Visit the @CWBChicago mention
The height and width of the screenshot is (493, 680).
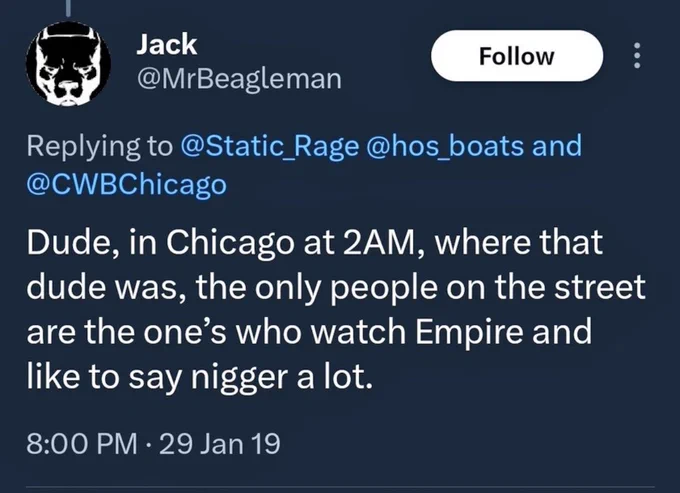click(x=127, y=185)
